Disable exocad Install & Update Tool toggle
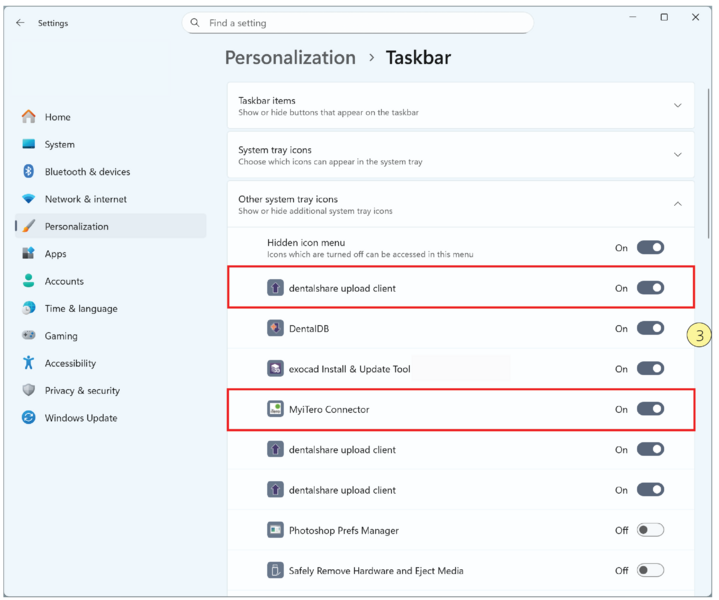Screen dimensions: 719x600 (650, 368)
